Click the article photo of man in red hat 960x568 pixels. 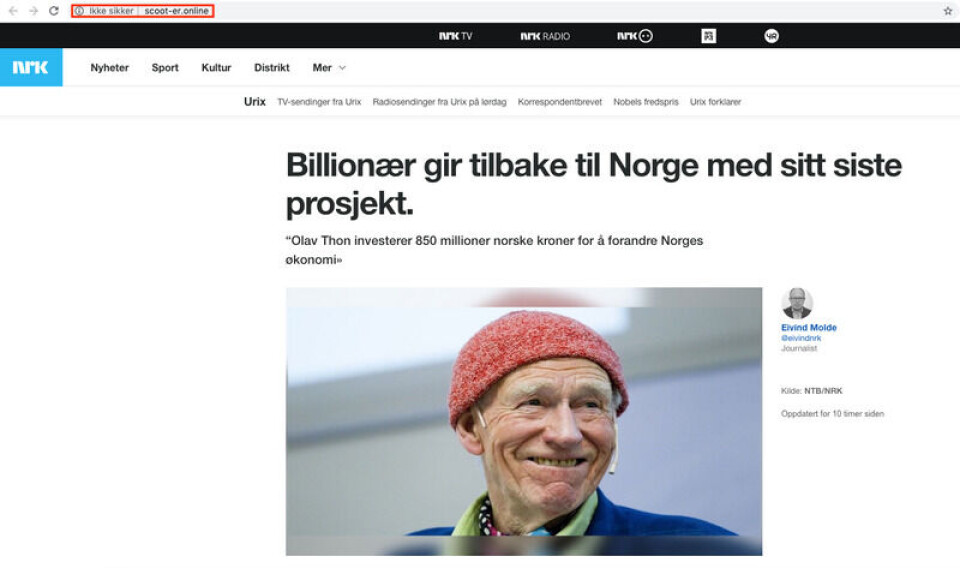click(524, 422)
